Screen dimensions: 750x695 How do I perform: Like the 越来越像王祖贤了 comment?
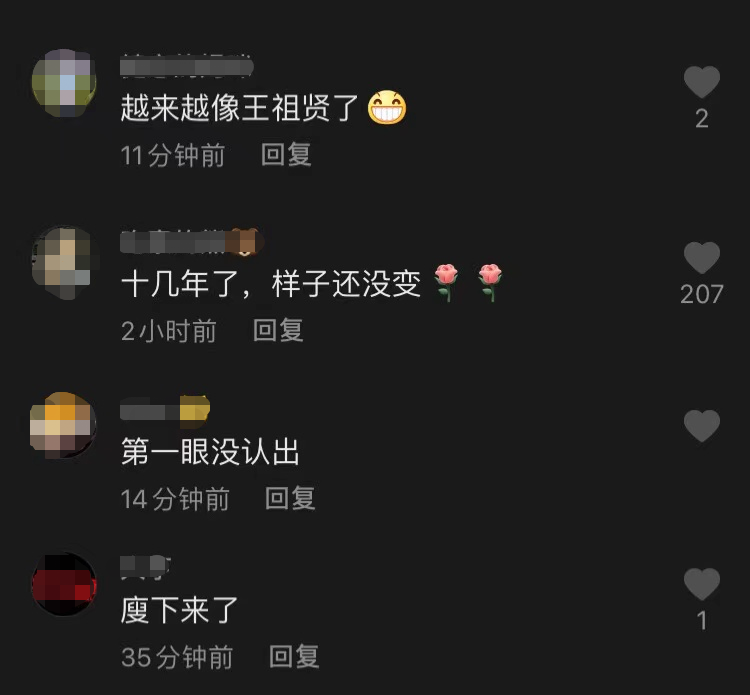coord(702,82)
